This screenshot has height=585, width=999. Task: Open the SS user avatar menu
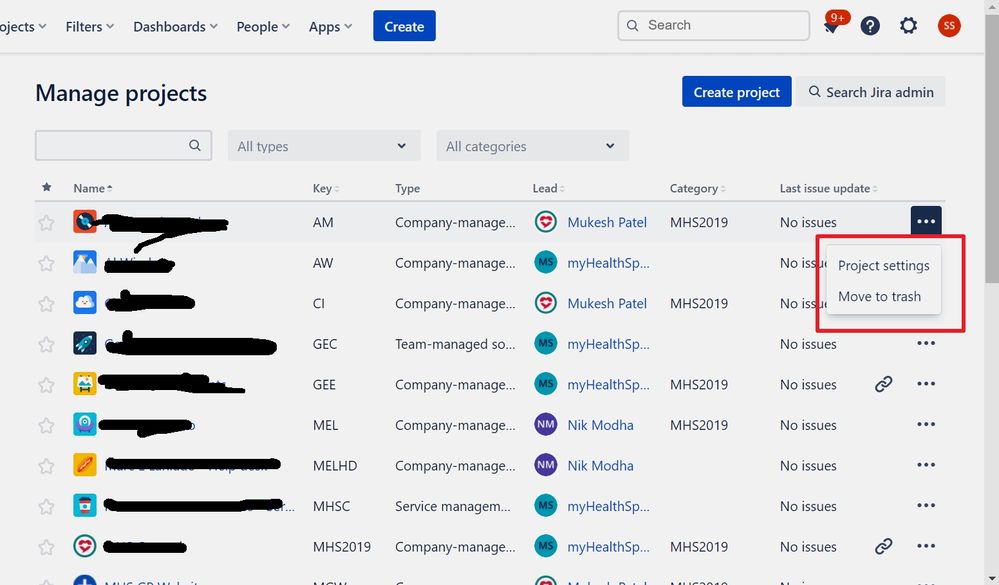click(949, 25)
